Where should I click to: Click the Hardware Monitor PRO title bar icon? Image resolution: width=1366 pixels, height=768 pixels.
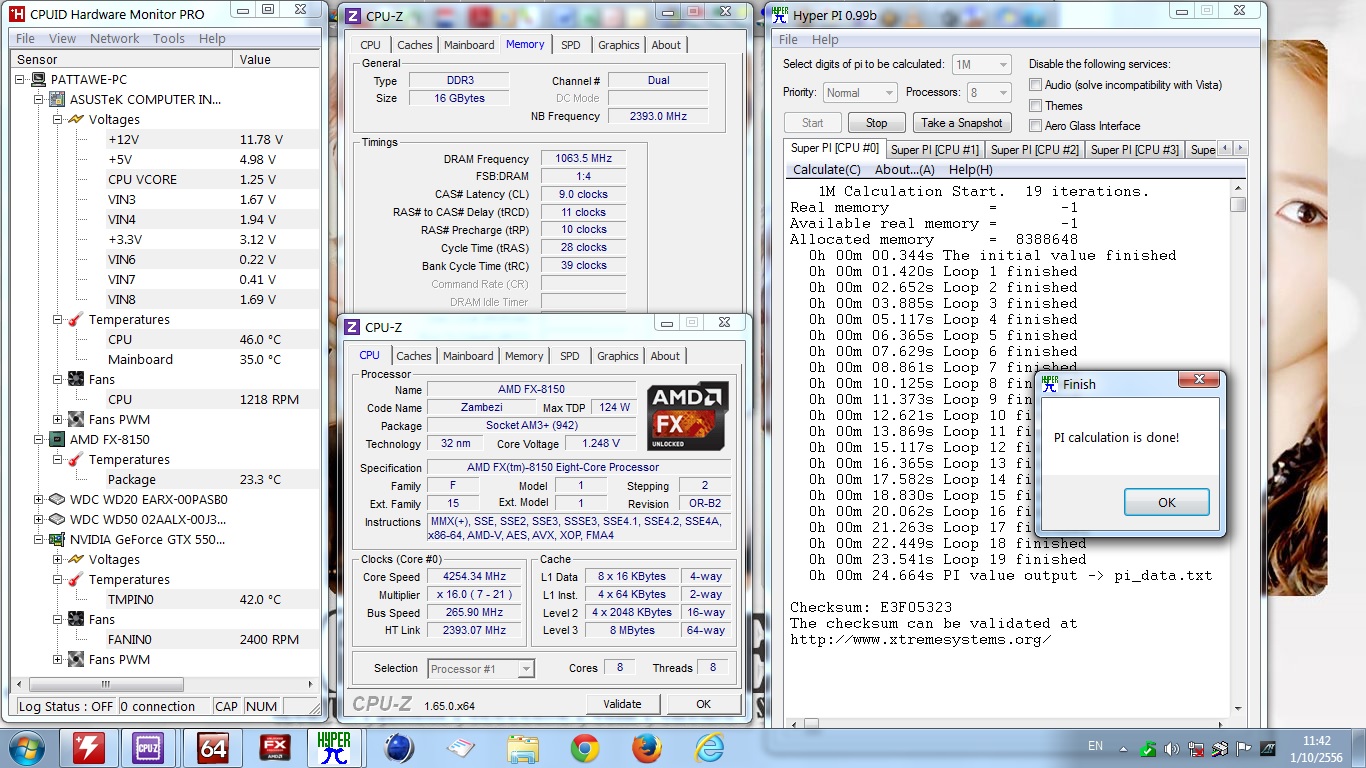pos(16,14)
